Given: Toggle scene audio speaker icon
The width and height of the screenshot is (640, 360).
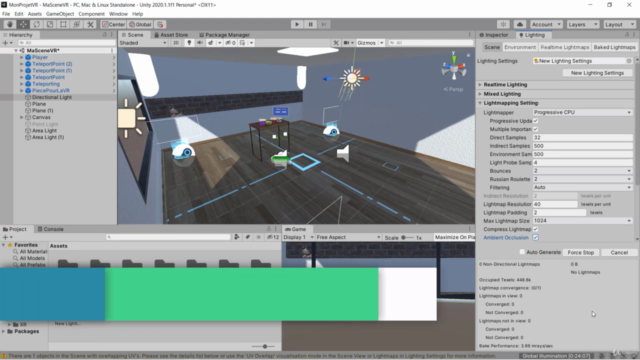Looking at the screenshot, I should point(200,43).
